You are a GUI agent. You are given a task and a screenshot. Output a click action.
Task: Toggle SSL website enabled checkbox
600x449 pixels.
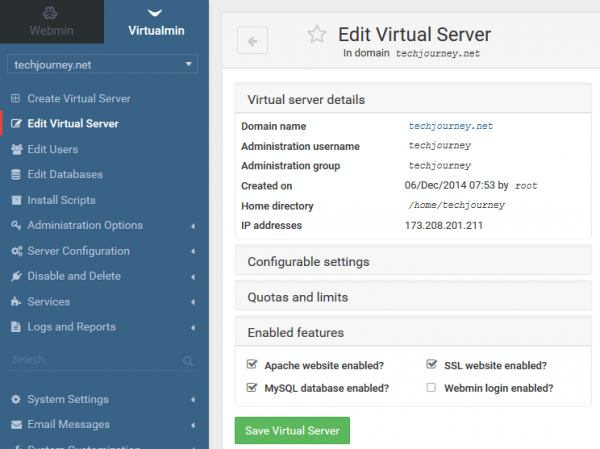click(x=432, y=364)
